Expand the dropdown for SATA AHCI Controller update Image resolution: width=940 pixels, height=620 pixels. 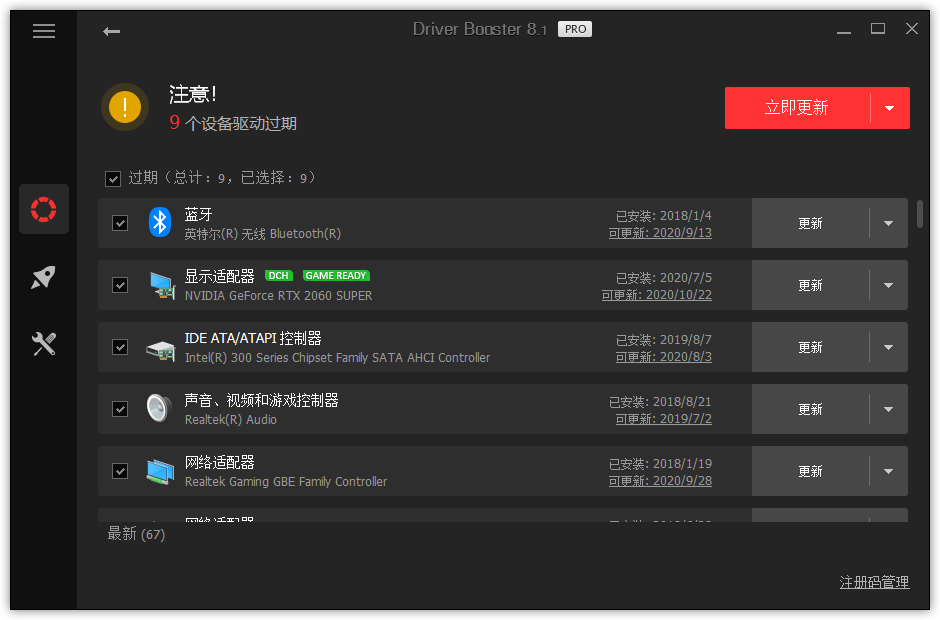pos(888,347)
